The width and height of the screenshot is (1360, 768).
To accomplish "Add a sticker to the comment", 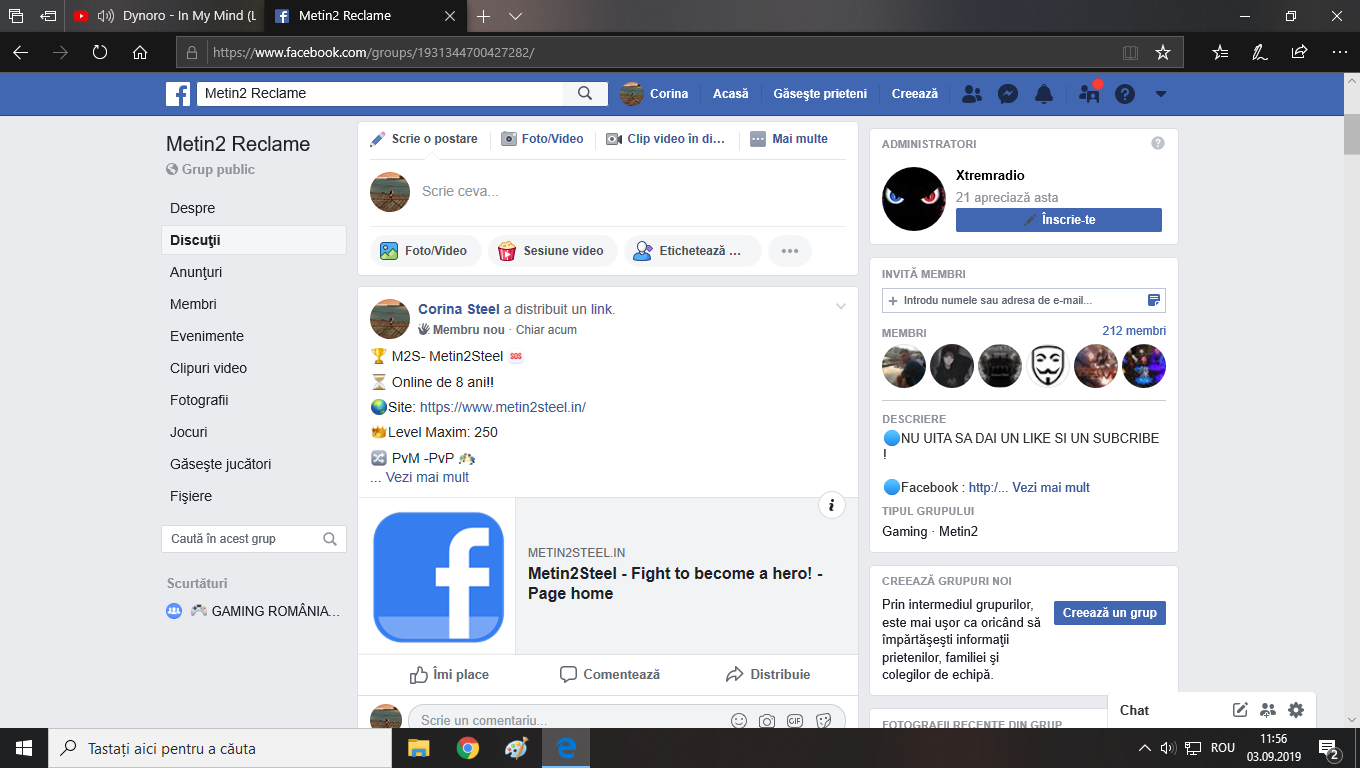I will pos(824,720).
